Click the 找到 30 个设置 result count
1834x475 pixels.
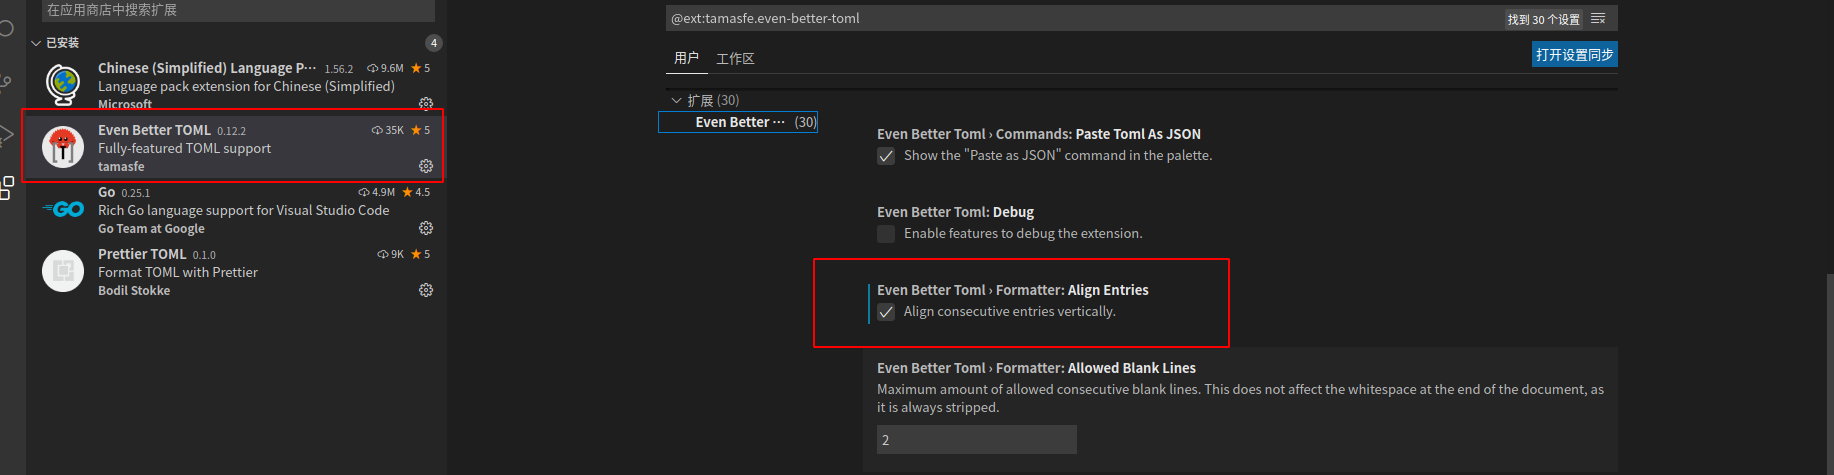(1544, 20)
